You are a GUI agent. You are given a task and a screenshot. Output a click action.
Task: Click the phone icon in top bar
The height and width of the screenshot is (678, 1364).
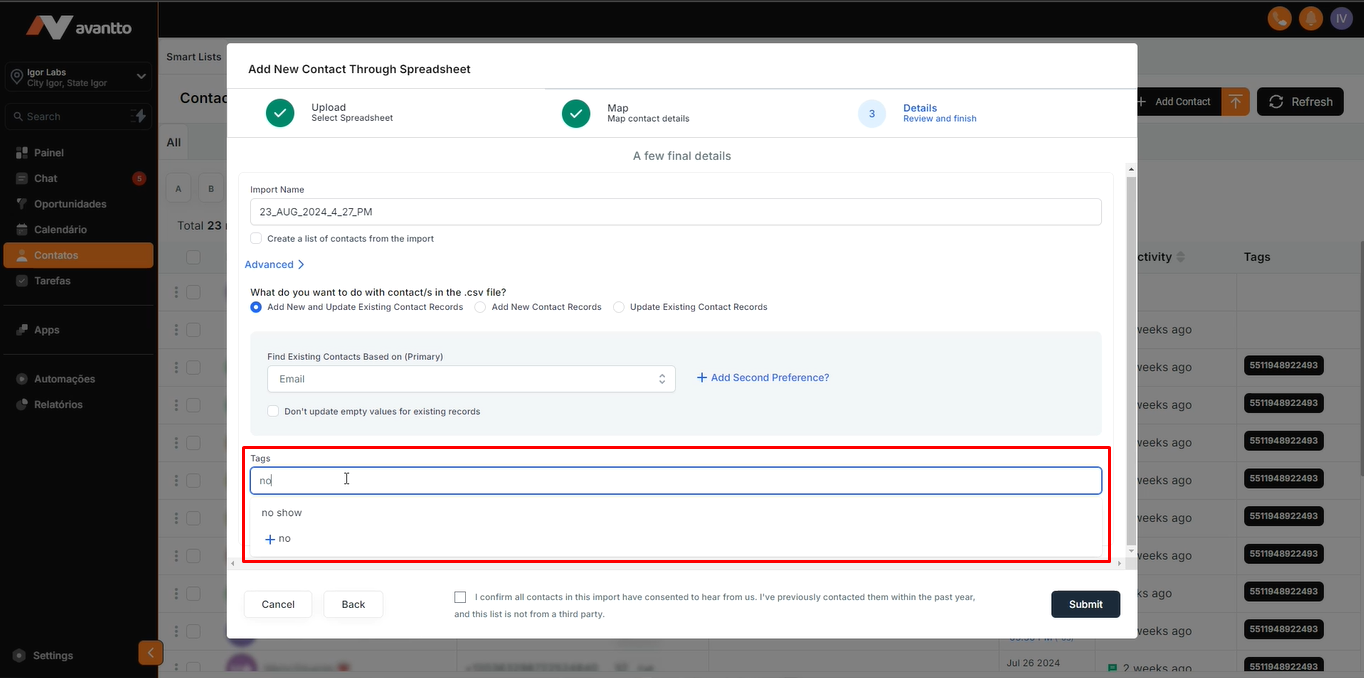point(1279,19)
